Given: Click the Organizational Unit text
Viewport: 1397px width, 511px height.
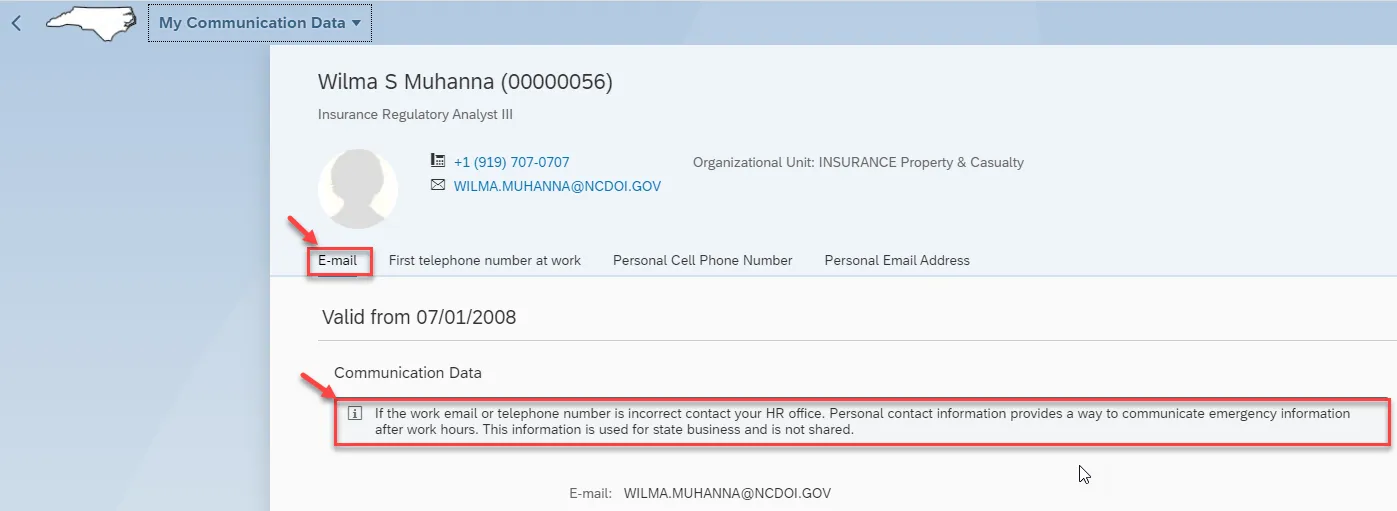Looking at the screenshot, I should coord(858,162).
